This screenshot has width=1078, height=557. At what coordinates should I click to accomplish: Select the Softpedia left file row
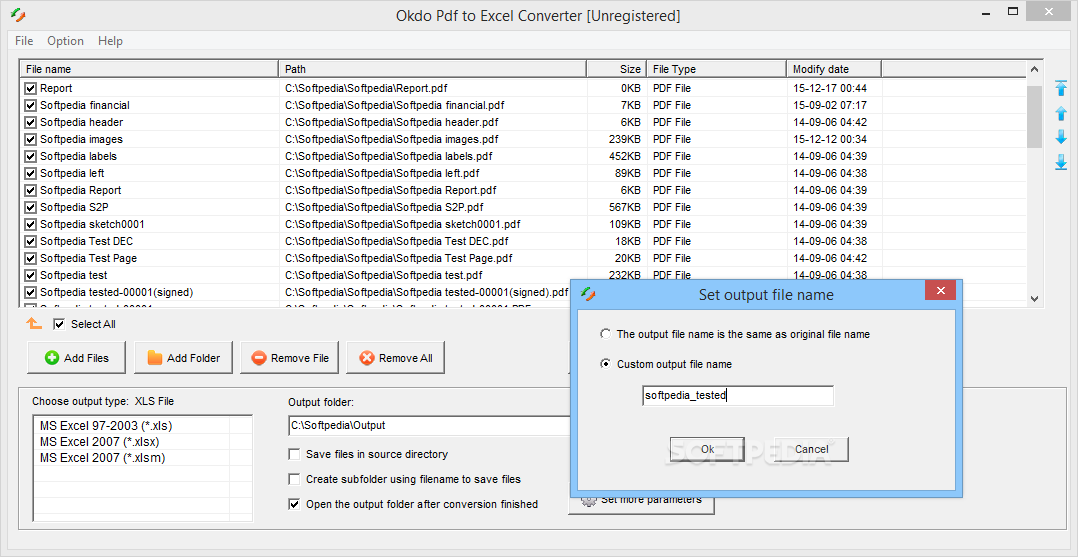point(523,173)
